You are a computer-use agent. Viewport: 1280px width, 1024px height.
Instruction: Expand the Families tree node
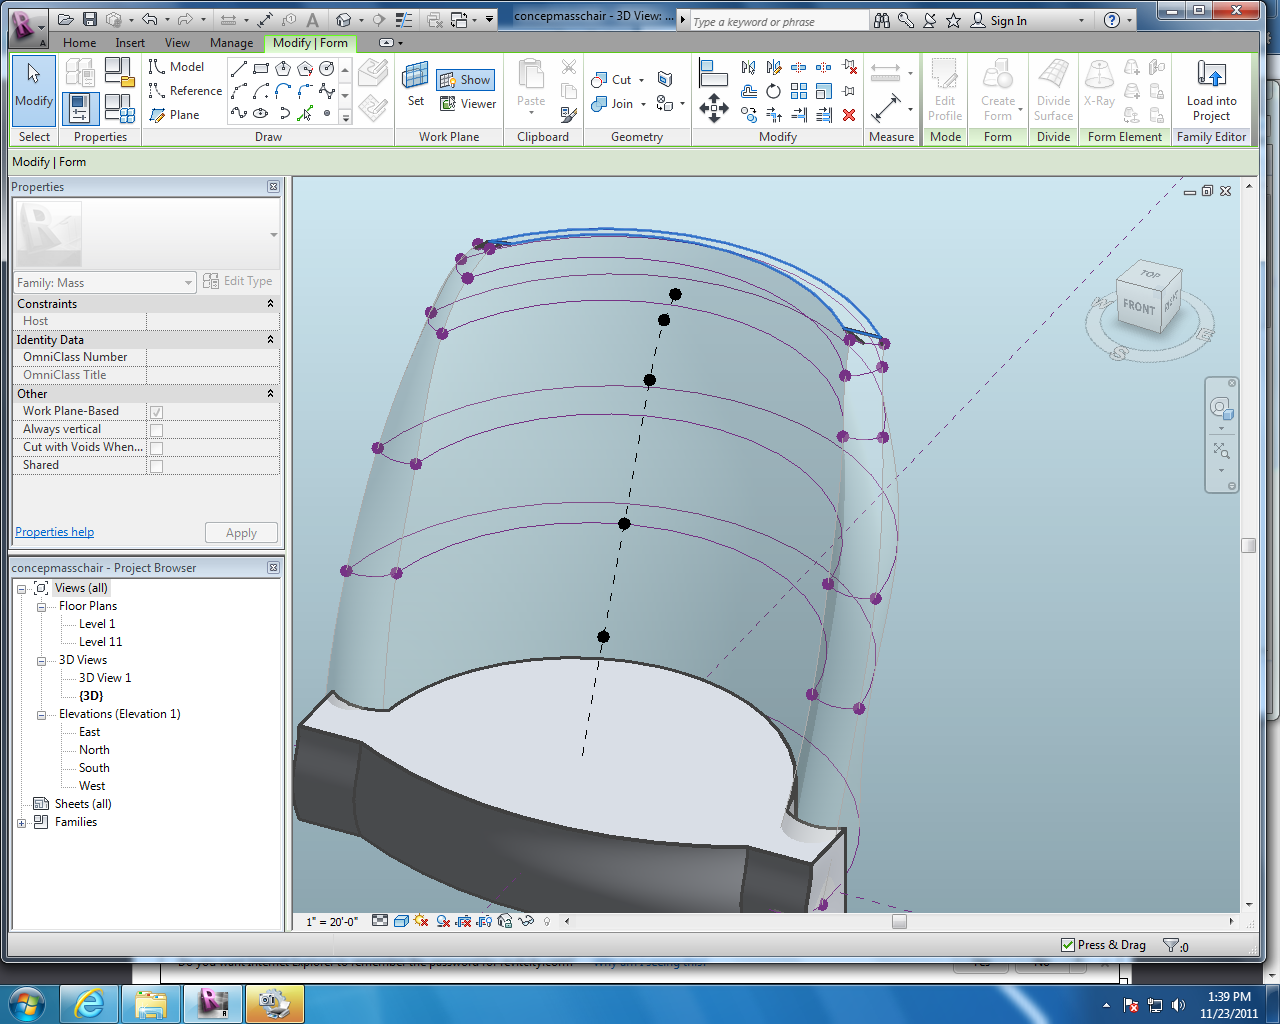[22, 823]
